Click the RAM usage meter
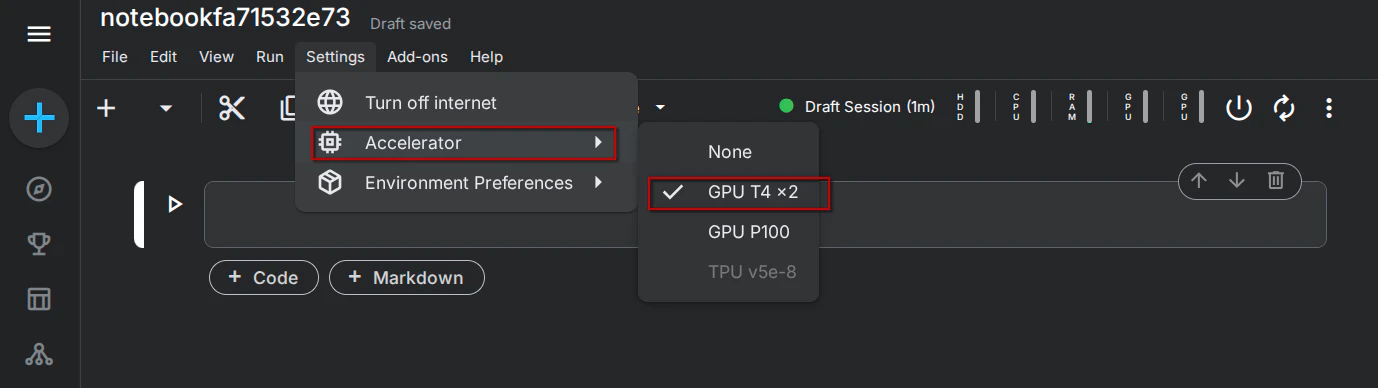 [1079, 107]
